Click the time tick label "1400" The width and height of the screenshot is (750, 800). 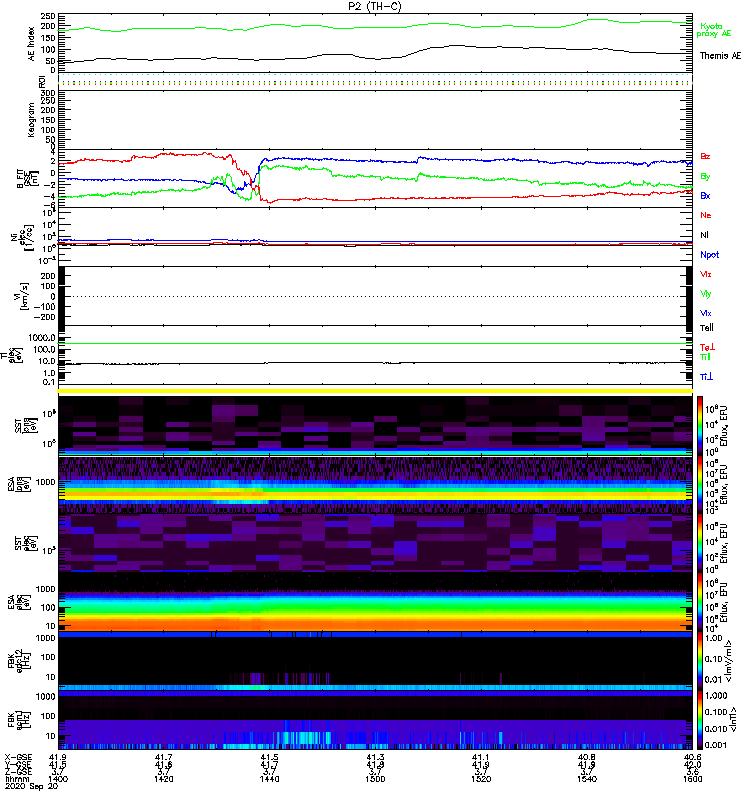pos(58,779)
